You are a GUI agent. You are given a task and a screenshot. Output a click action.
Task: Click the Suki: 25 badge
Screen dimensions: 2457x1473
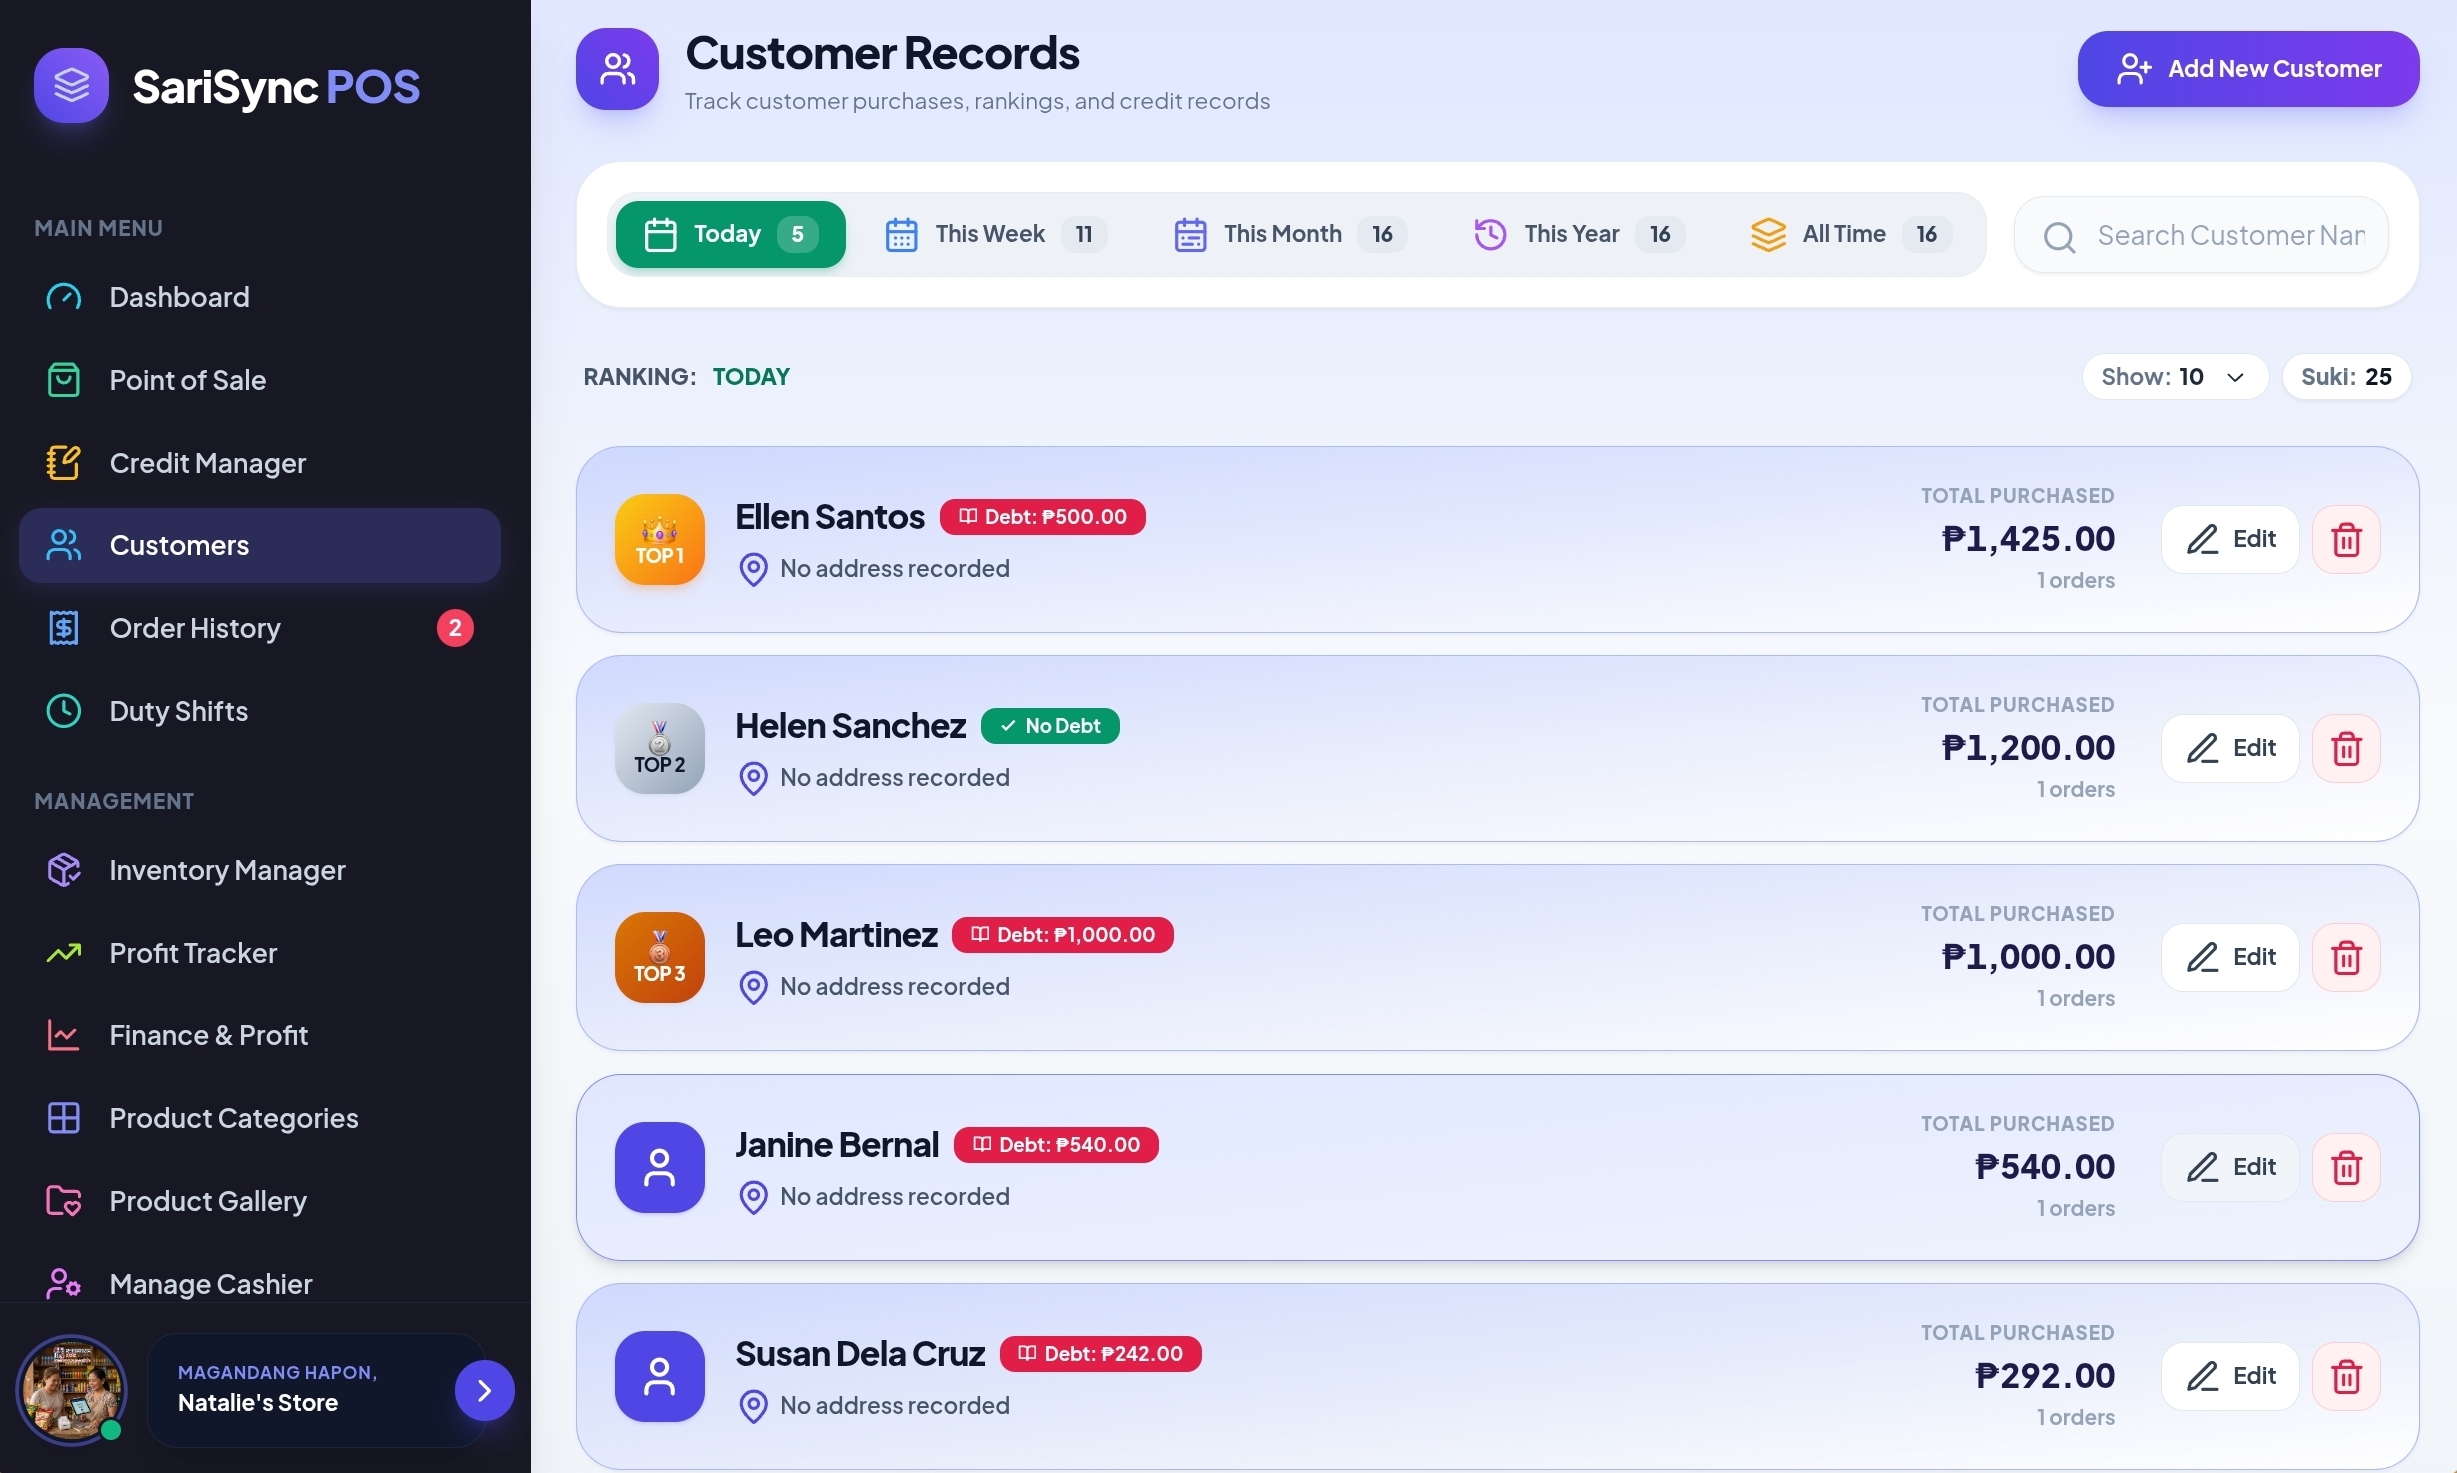[2346, 377]
